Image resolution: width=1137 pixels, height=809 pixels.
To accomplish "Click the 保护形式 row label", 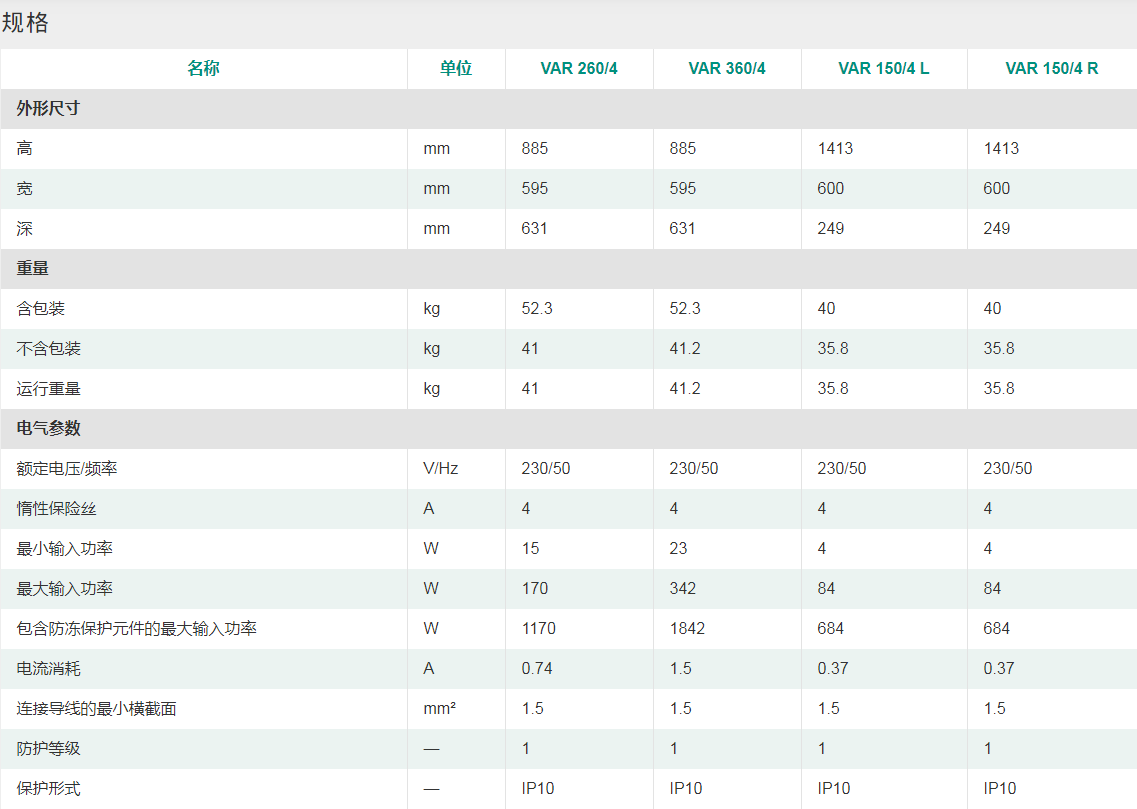I will (49, 789).
